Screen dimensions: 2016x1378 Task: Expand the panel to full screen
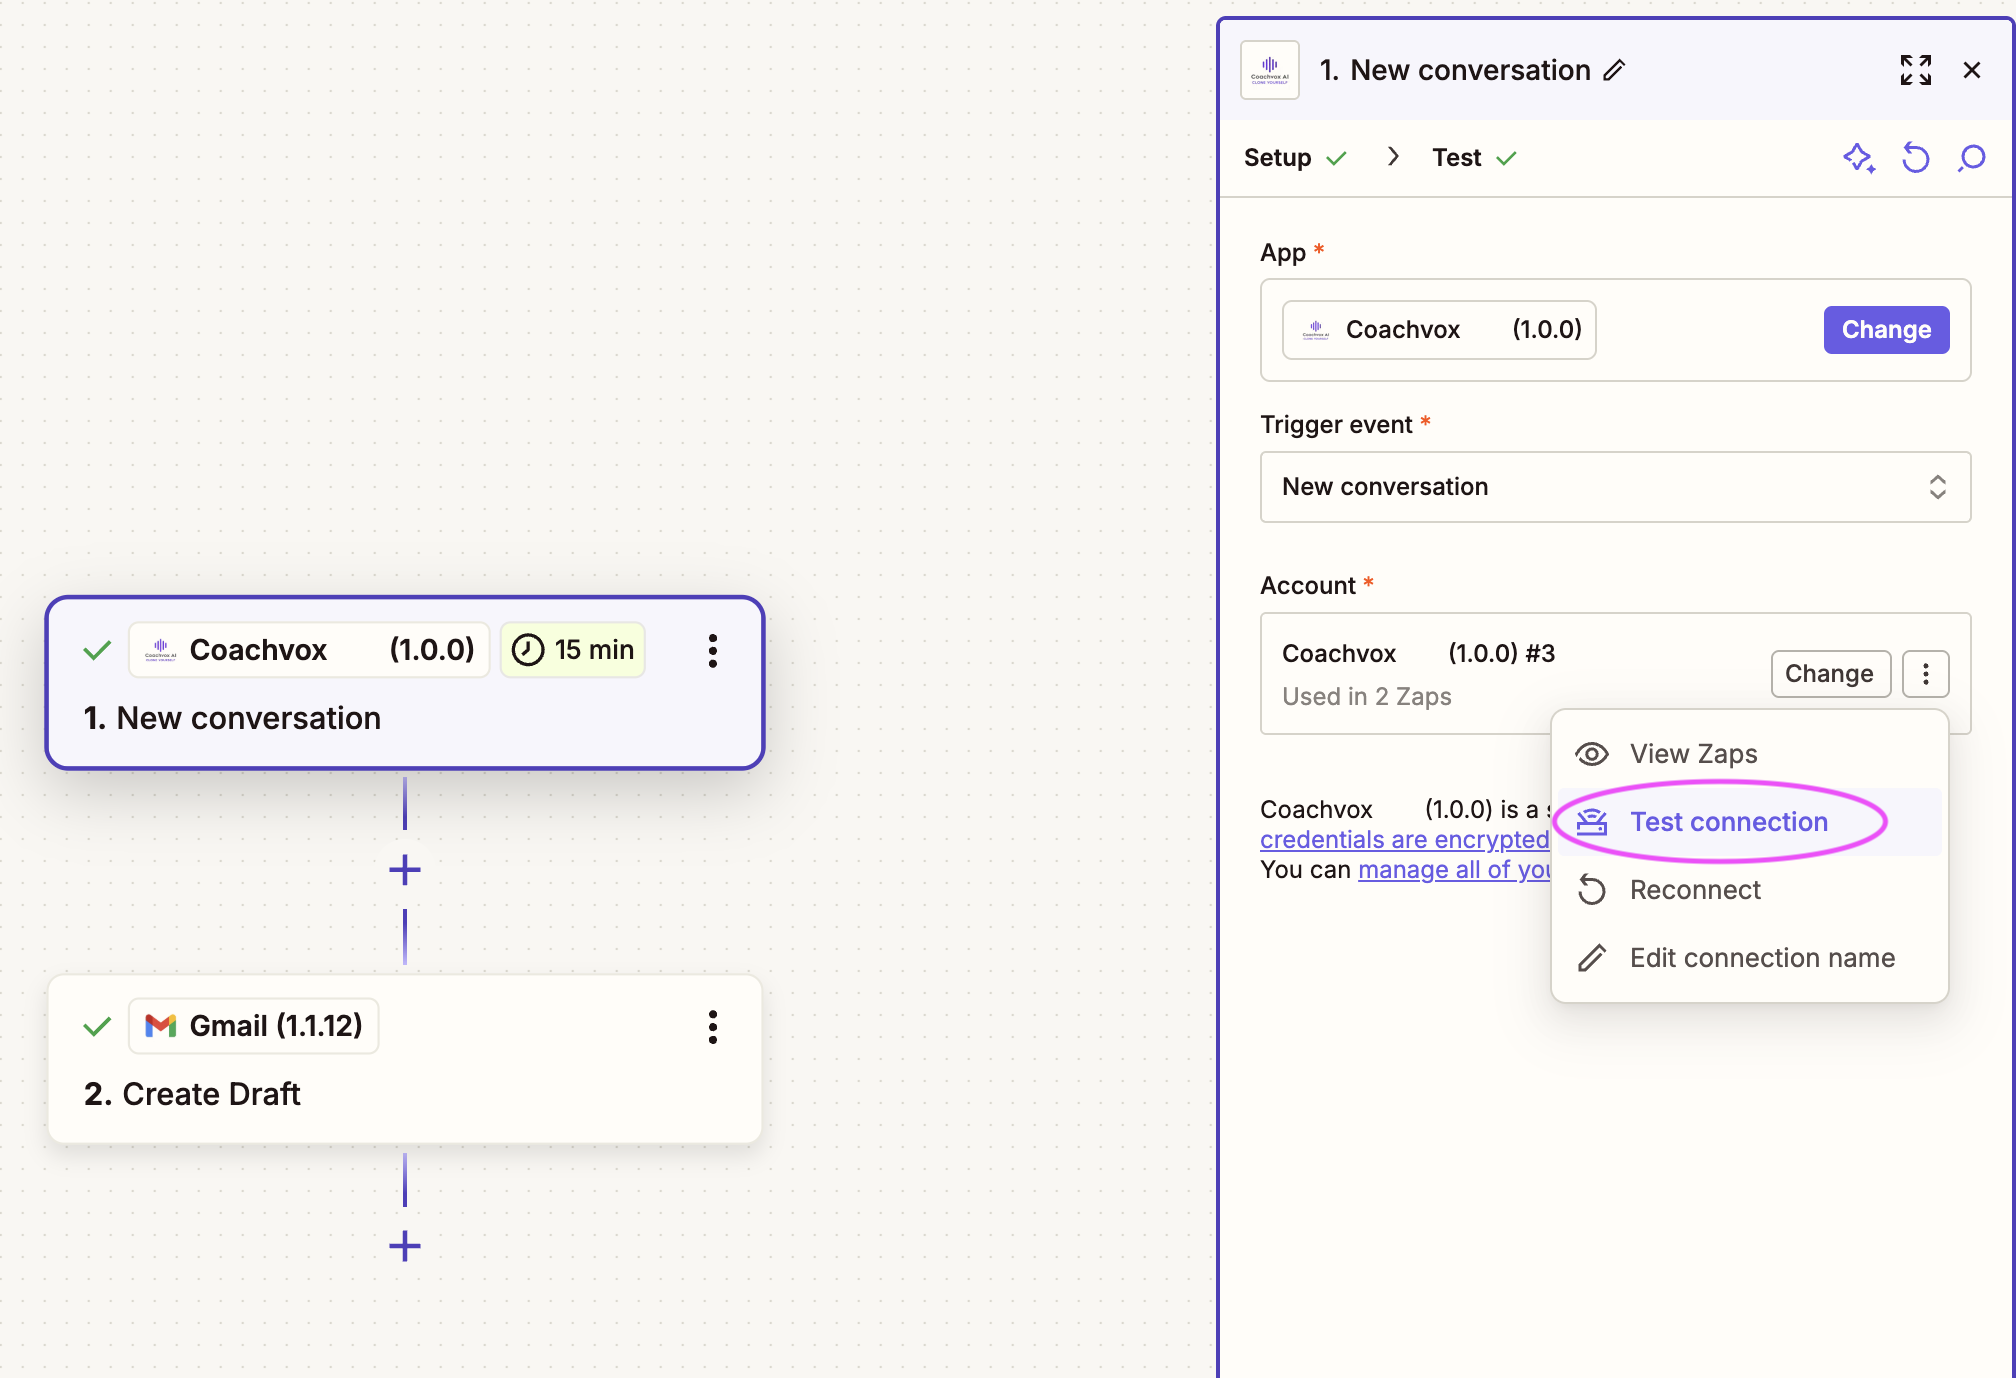[x=1915, y=70]
